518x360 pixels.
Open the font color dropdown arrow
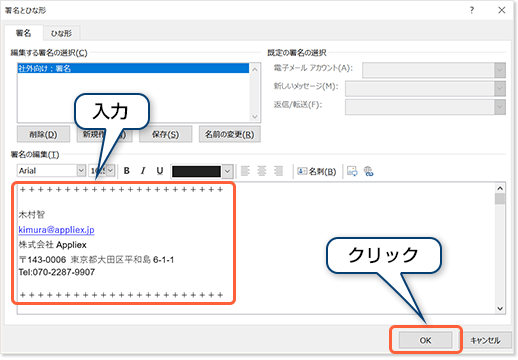point(227,171)
